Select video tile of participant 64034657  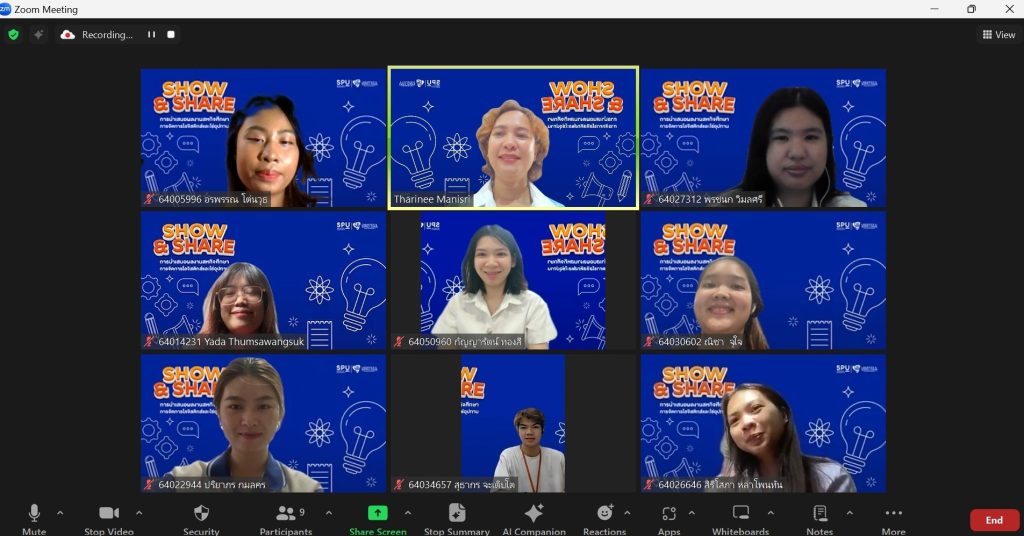tap(513, 423)
